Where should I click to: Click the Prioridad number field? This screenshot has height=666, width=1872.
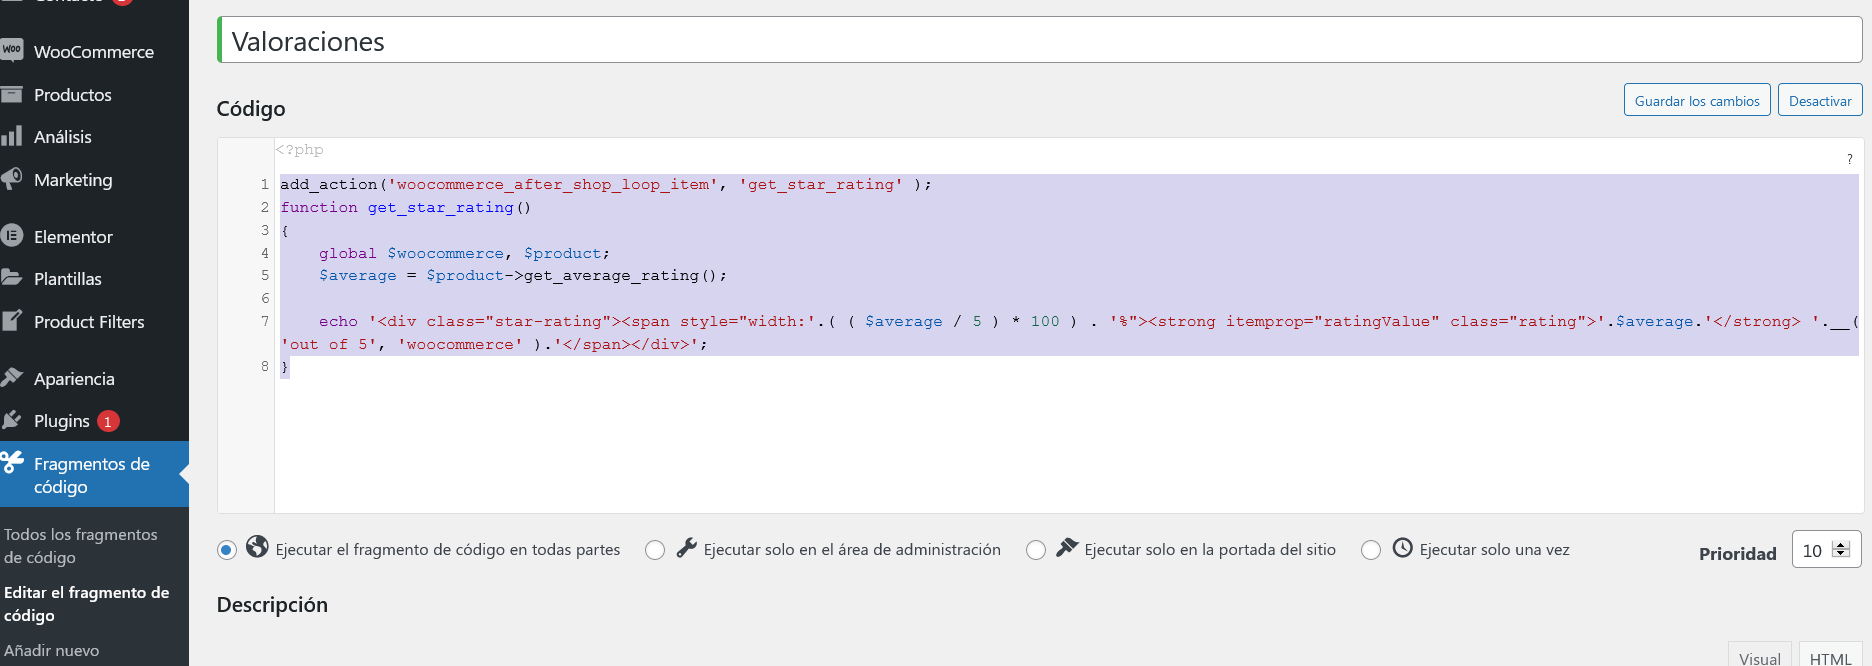point(1826,550)
